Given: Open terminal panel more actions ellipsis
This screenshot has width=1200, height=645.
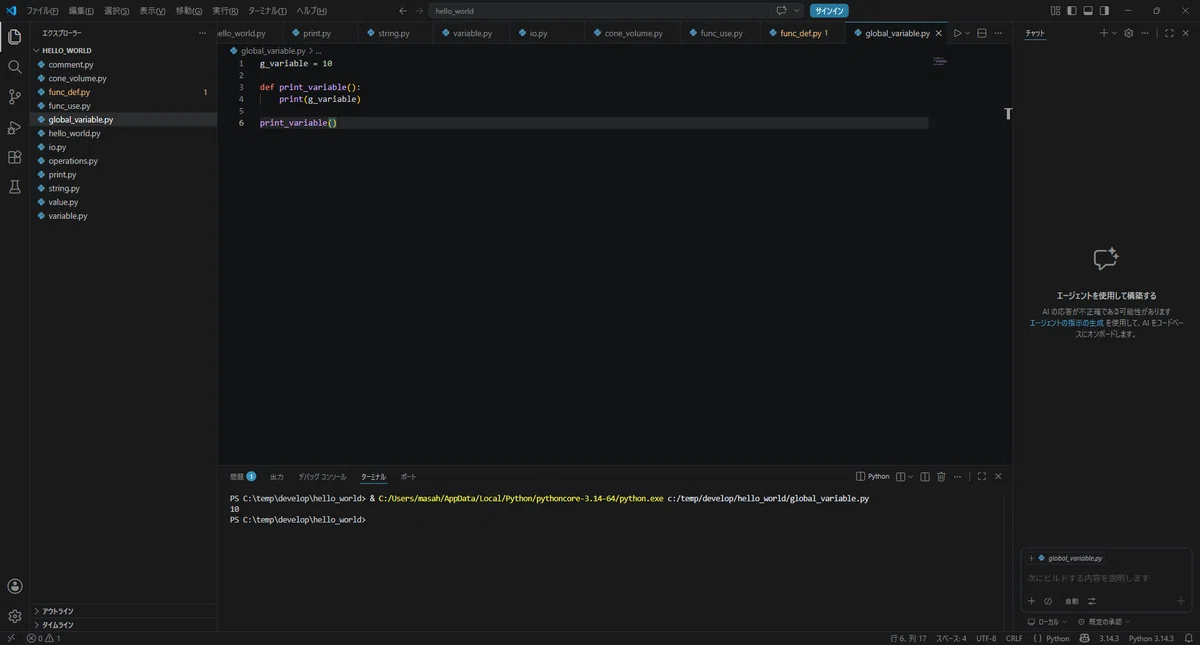Looking at the screenshot, I should pos(957,477).
